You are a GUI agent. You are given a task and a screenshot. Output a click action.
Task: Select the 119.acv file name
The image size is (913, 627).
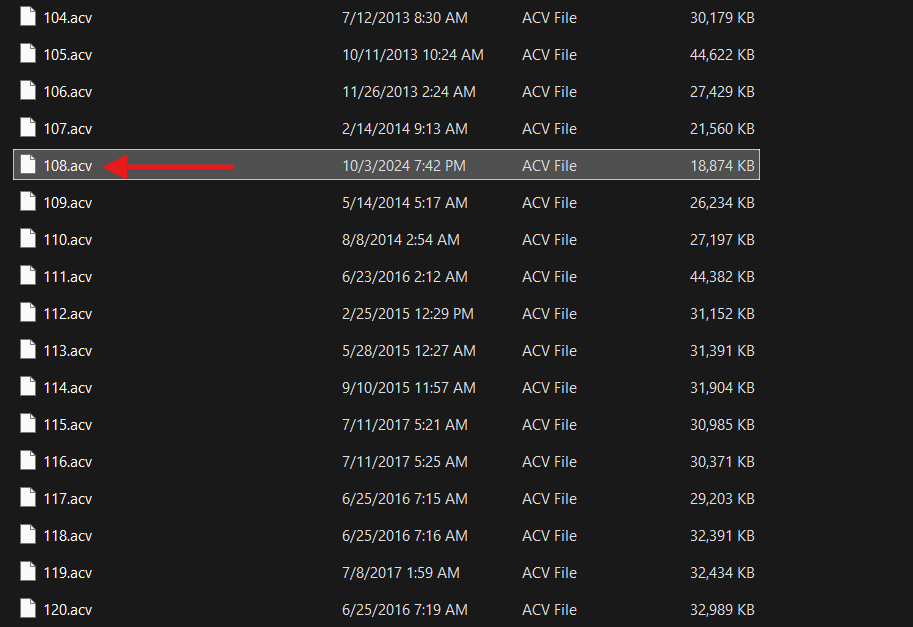click(67, 573)
